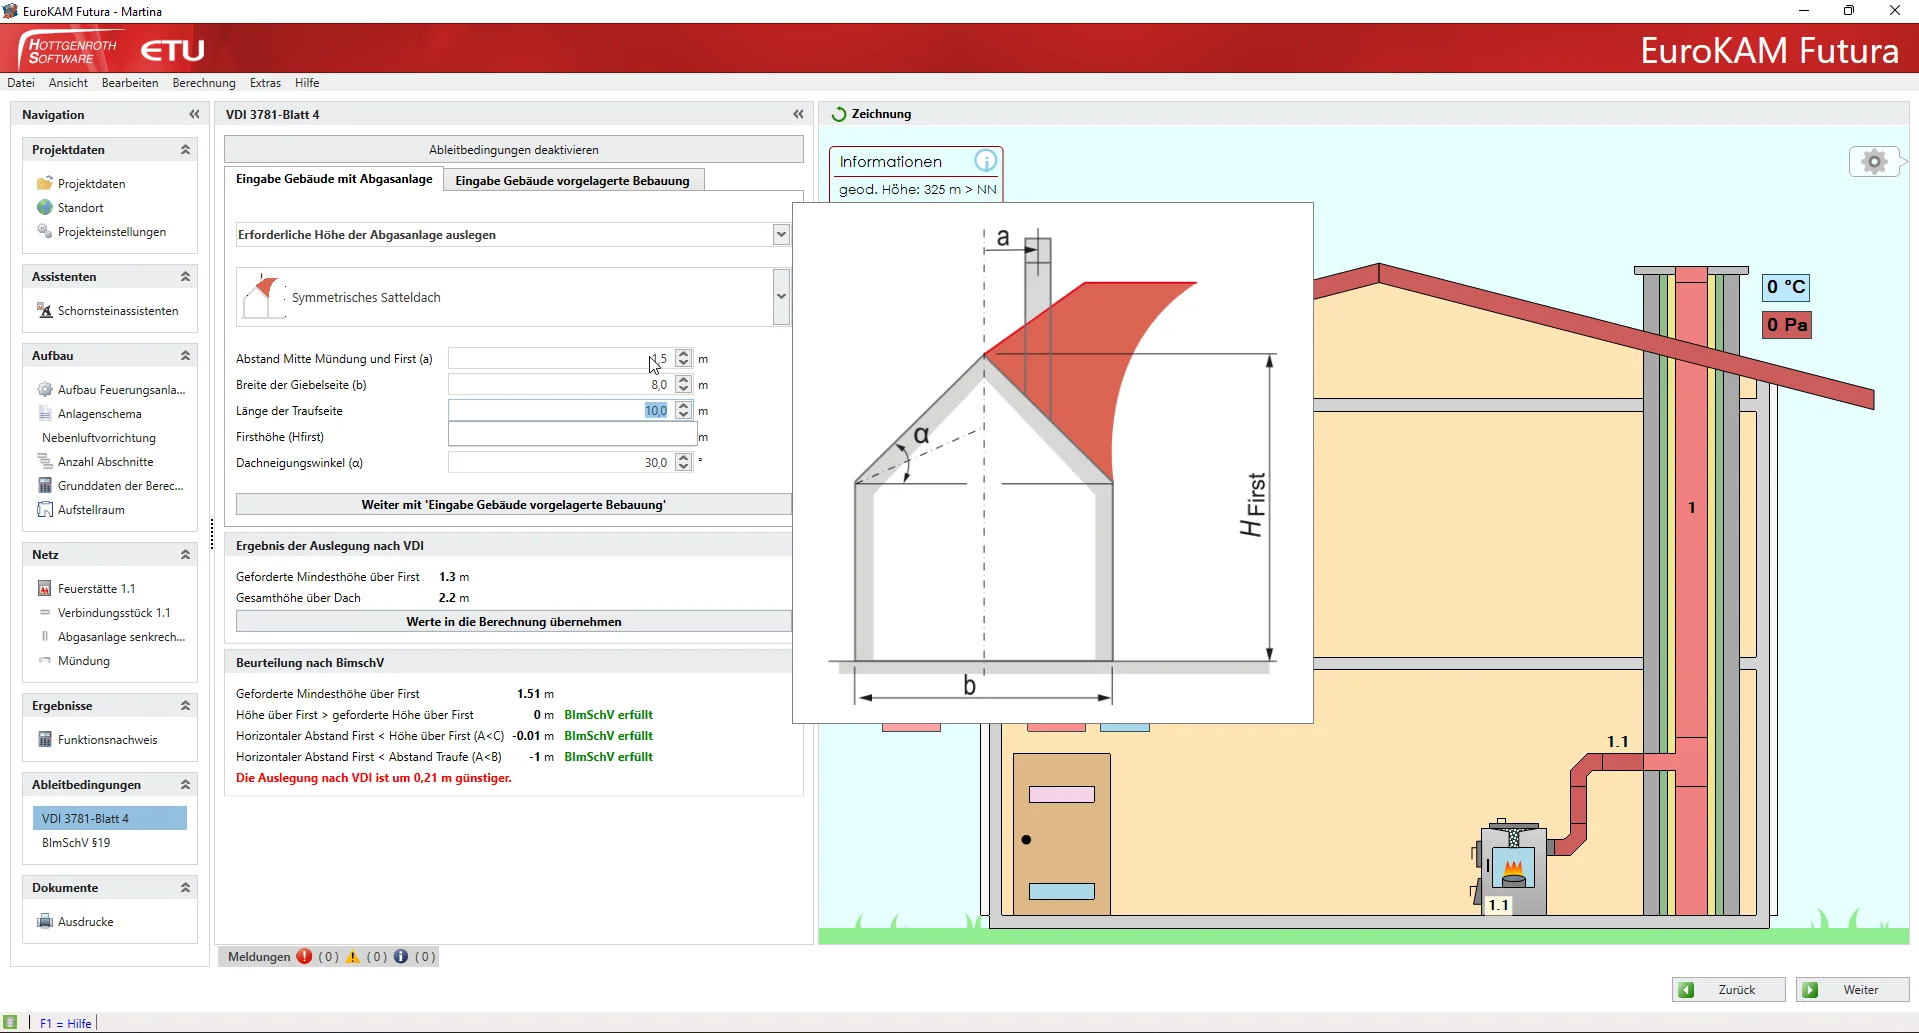Screen dimensions: 1919x1033
Task: Refresh the Zeichnung drawing icon
Action: (x=838, y=115)
